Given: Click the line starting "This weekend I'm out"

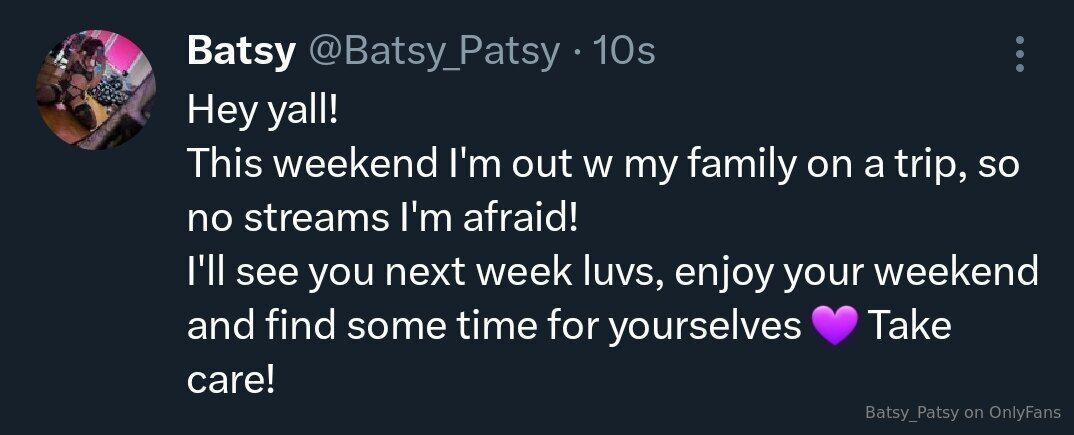Looking at the screenshot, I should pyautogui.click(x=602, y=163).
